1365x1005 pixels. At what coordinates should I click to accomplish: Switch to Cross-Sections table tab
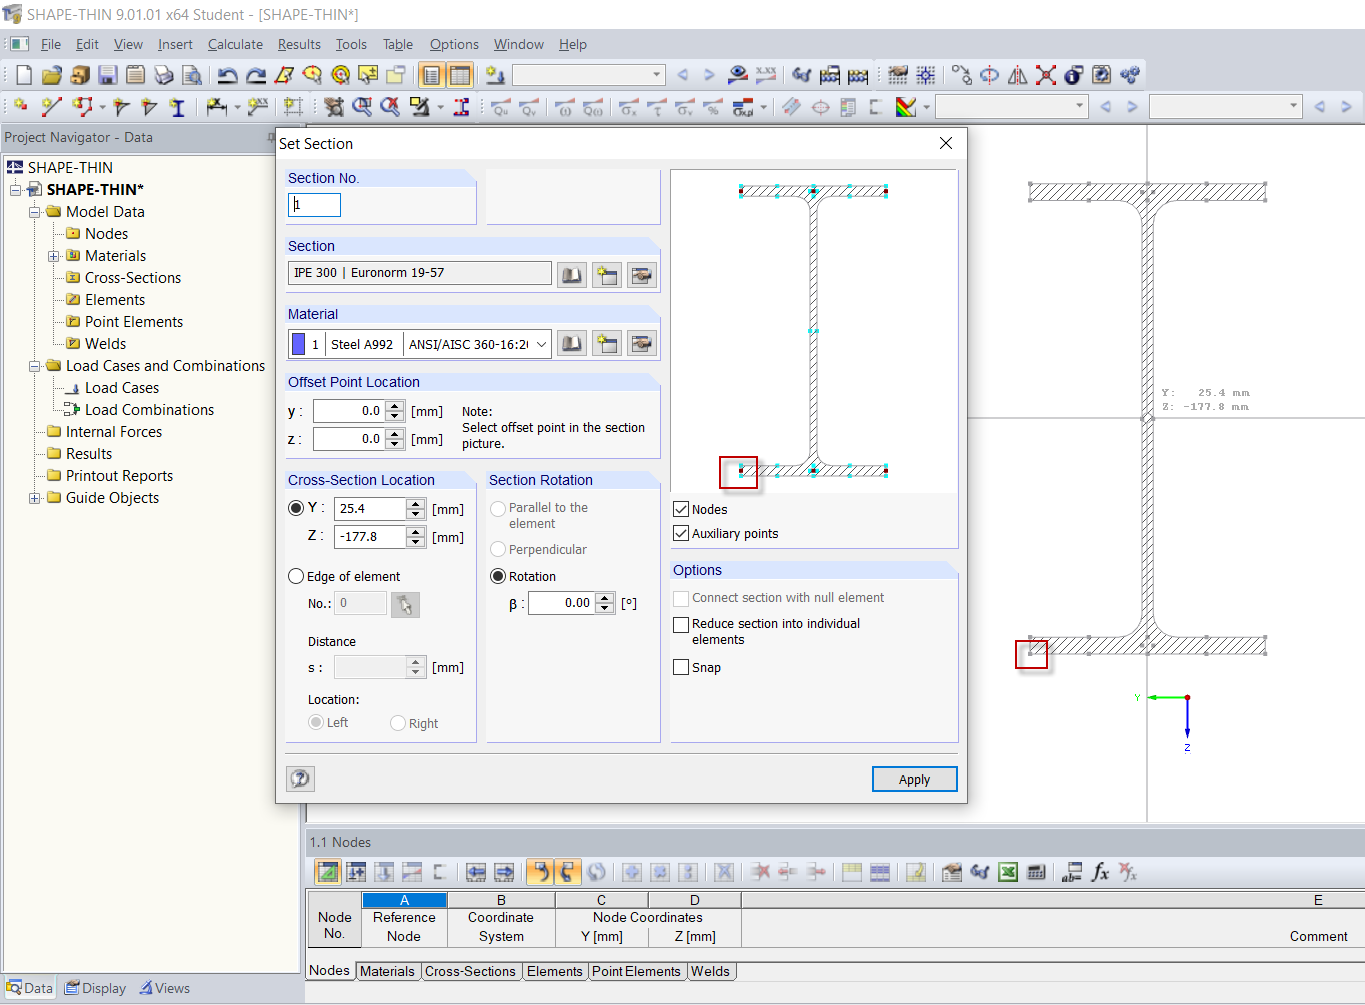(x=470, y=971)
